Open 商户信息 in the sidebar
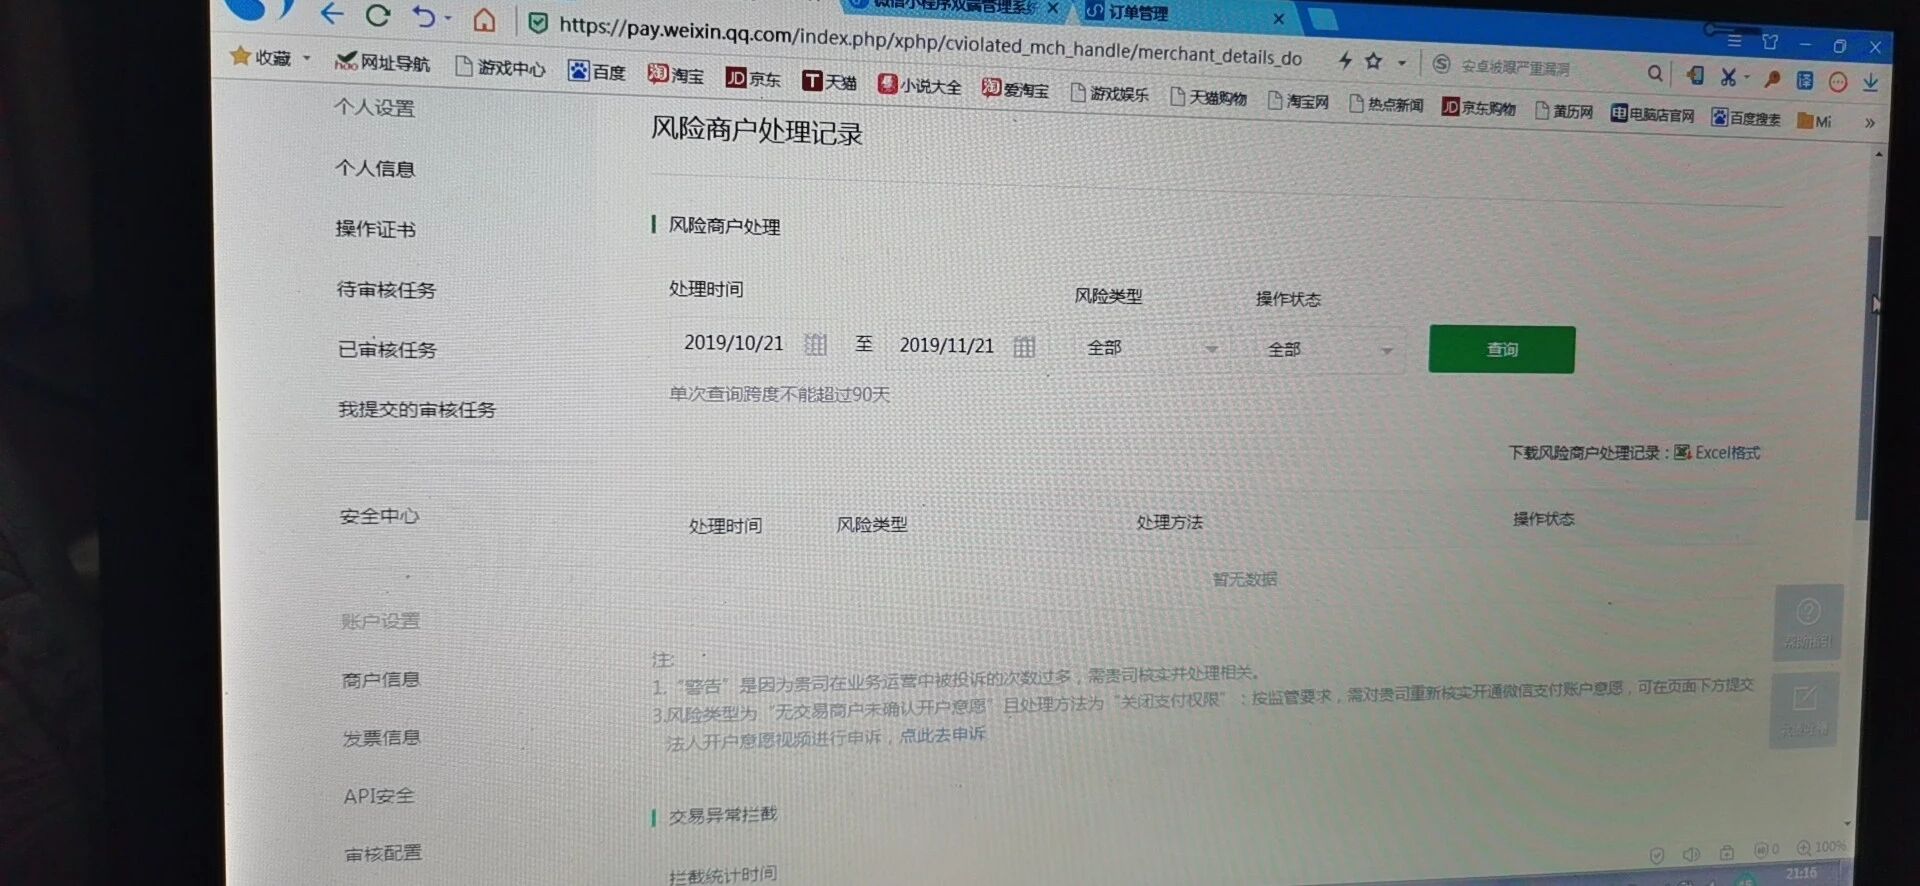1920x886 pixels. 381,680
